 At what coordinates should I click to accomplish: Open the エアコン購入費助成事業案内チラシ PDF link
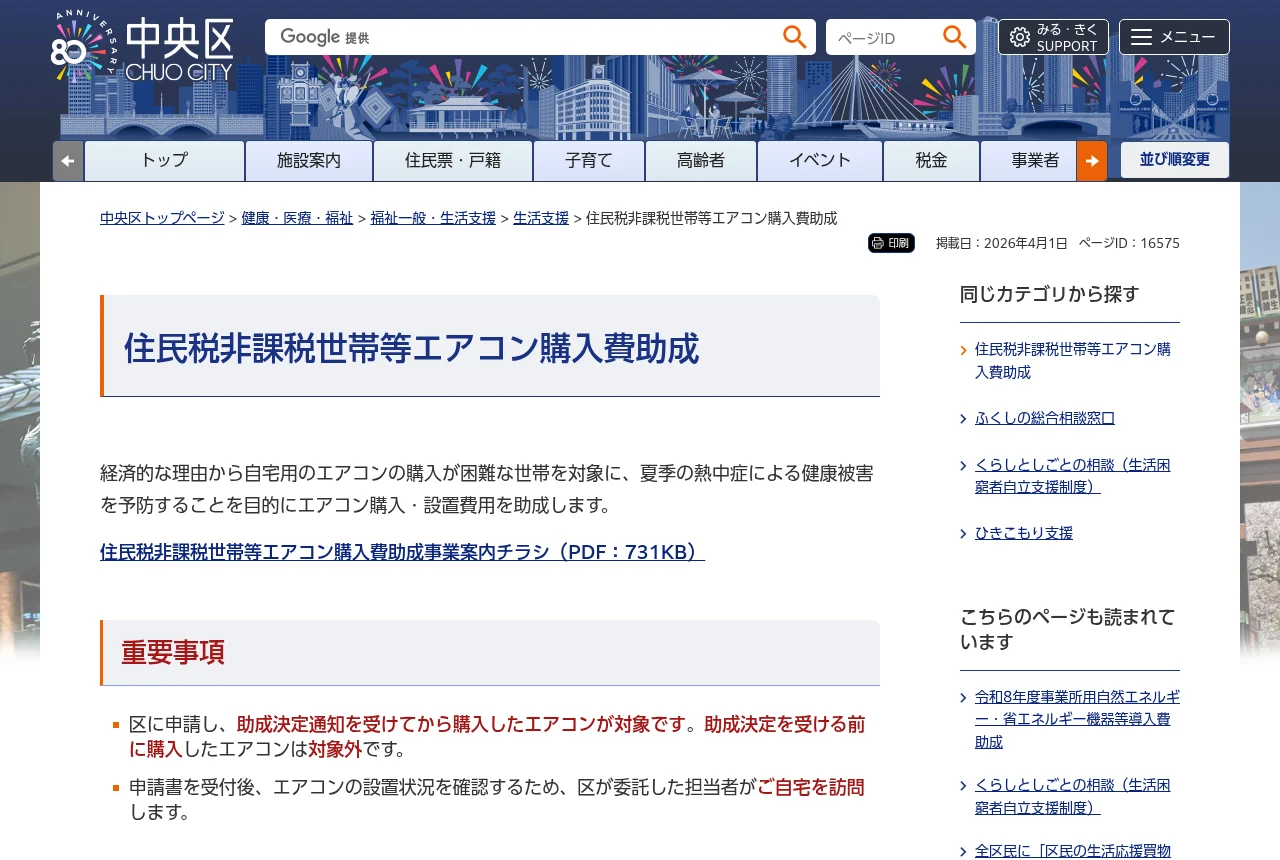(402, 552)
